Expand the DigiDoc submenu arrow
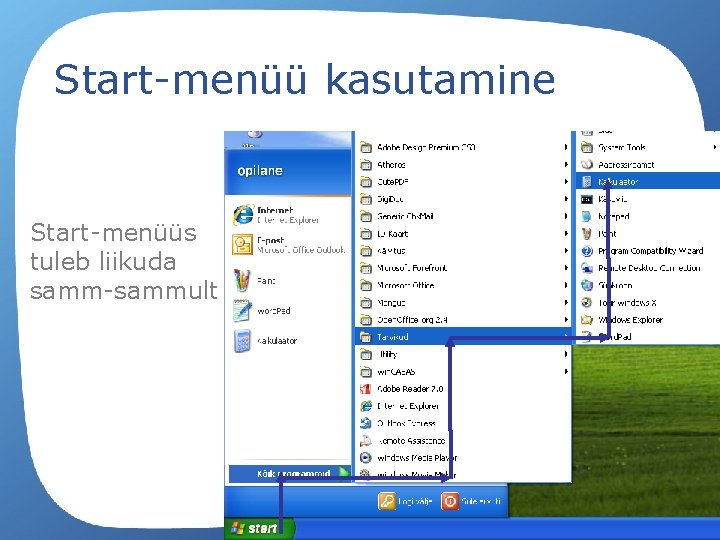Screen dimensions: 720x540 pos(566,199)
